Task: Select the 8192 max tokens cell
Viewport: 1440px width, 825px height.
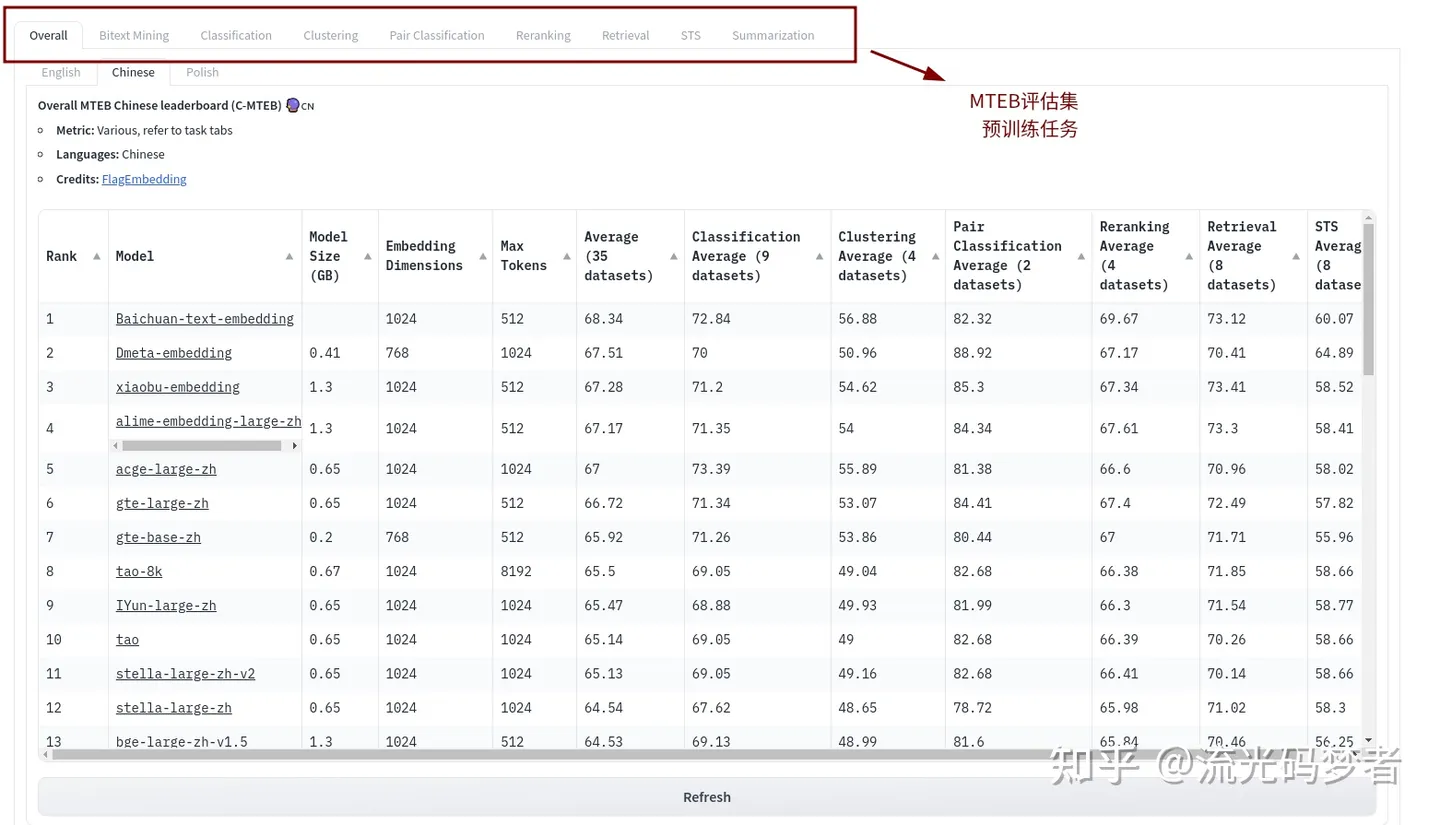Action: click(x=534, y=571)
